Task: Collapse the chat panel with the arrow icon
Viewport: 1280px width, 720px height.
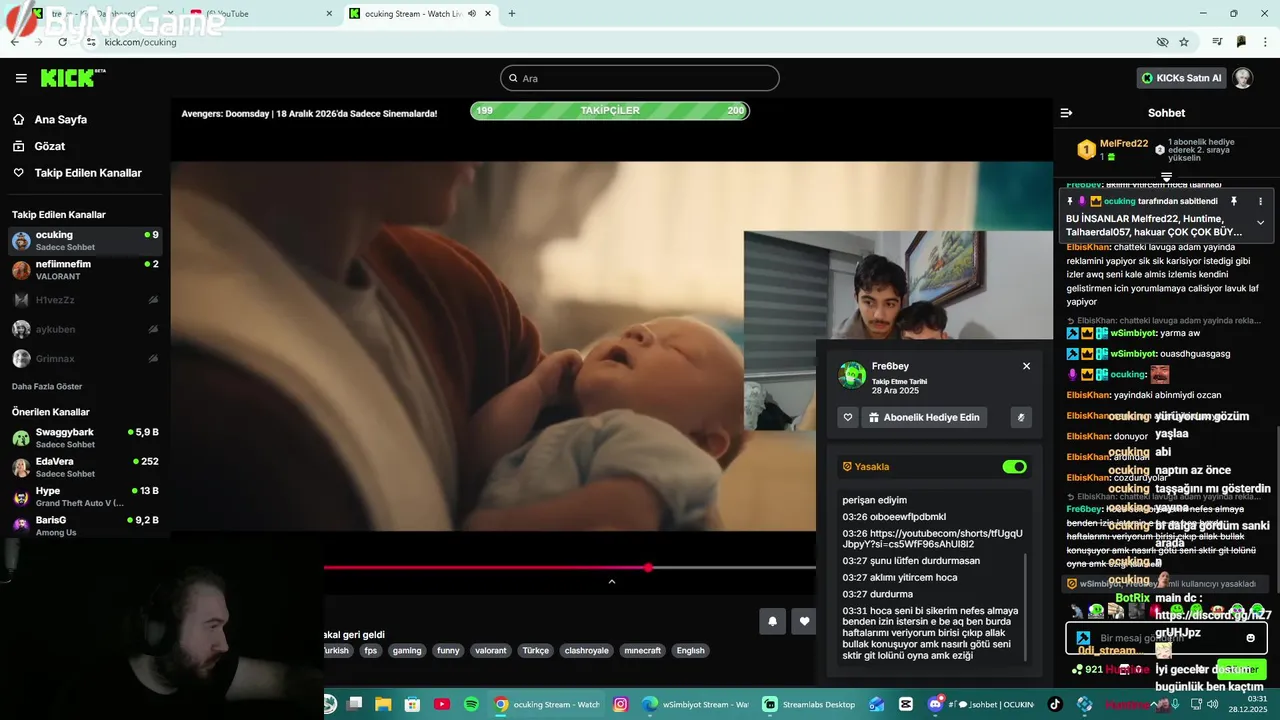Action: [1066, 113]
